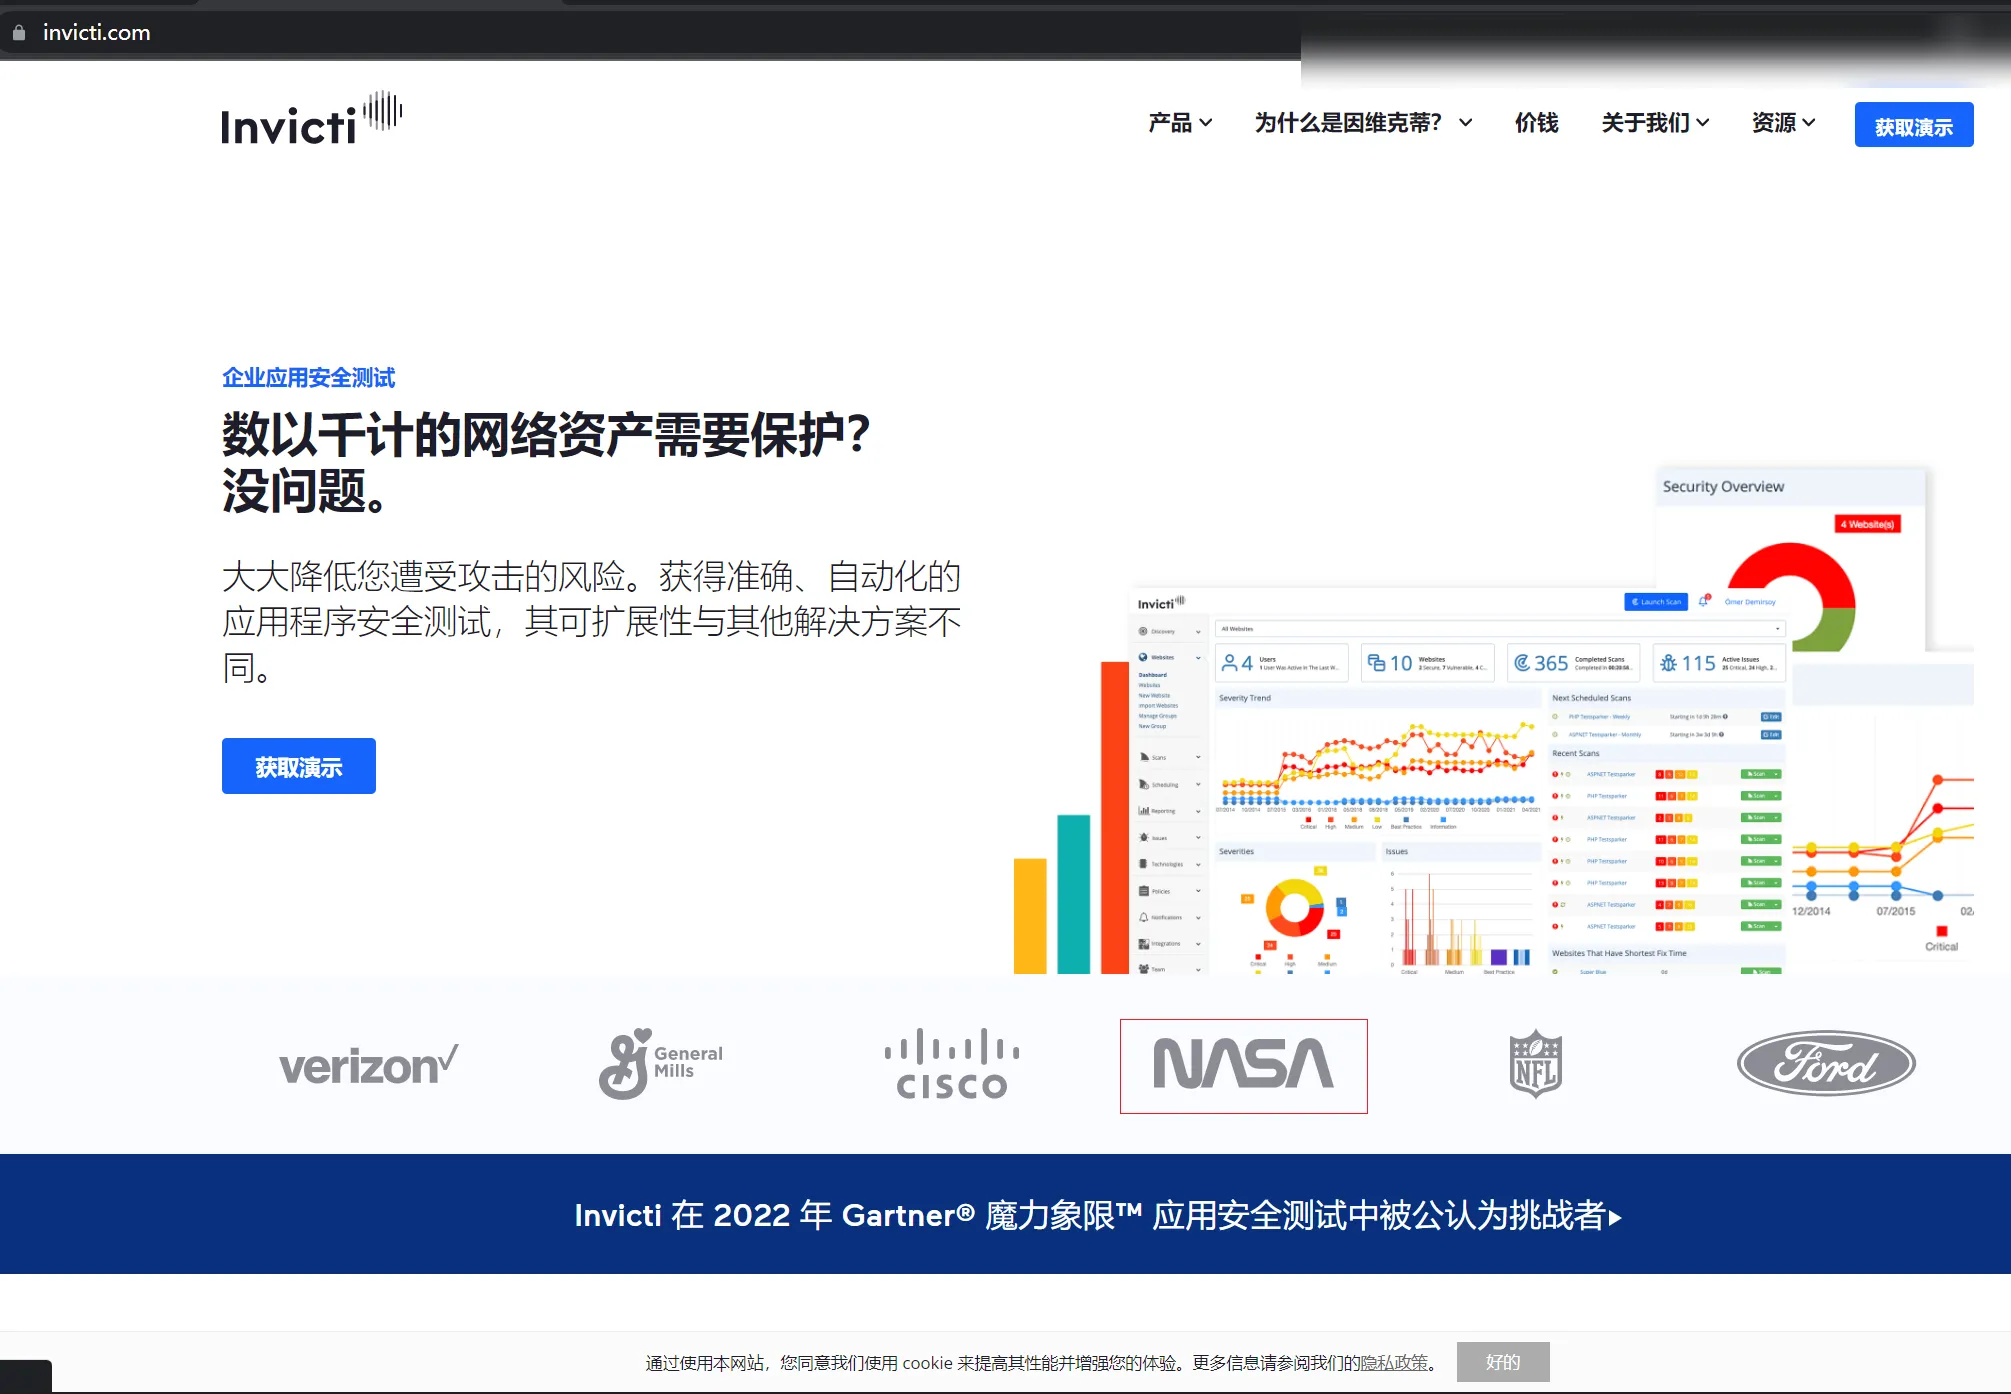Open the 价钱 pricing page
The image size is (2011, 1394).
point(1536,123)
